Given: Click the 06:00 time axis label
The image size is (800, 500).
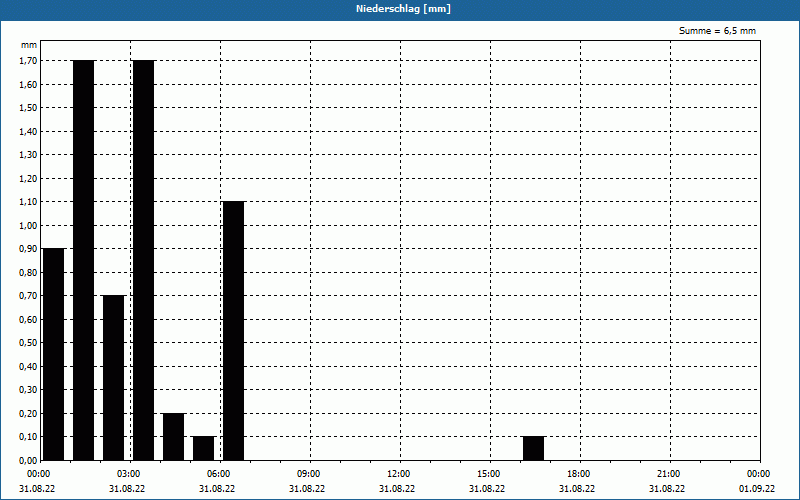Looking at the screenshot, I should 218,474.
